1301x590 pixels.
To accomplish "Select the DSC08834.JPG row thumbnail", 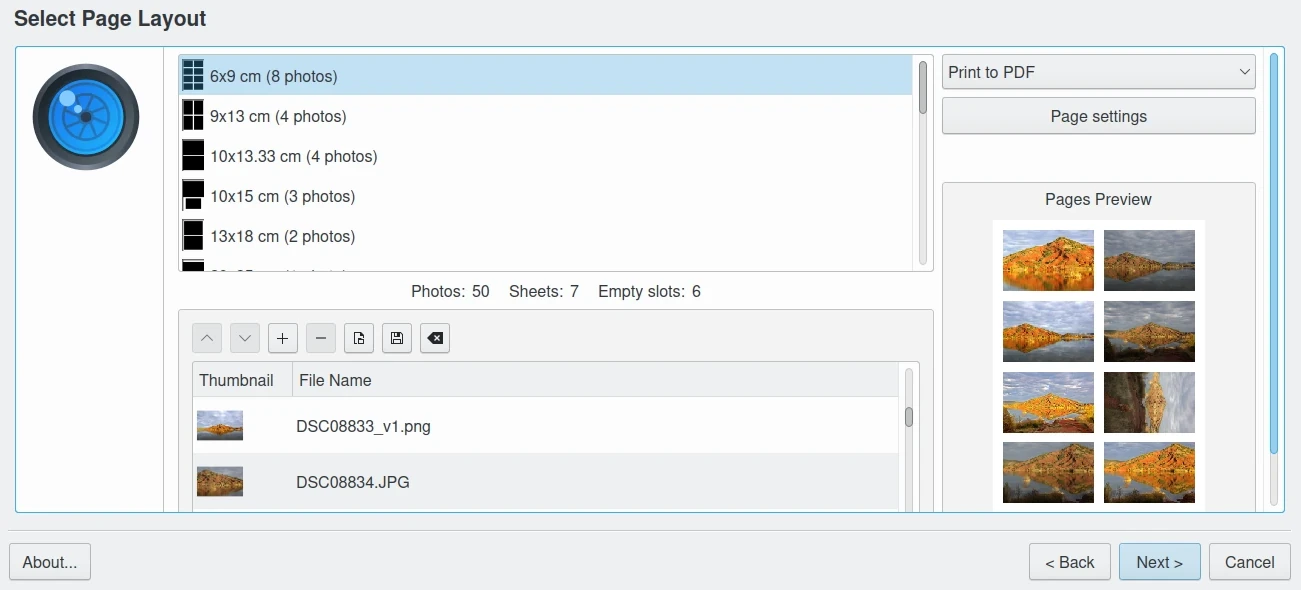I will [x=220, y=482].
